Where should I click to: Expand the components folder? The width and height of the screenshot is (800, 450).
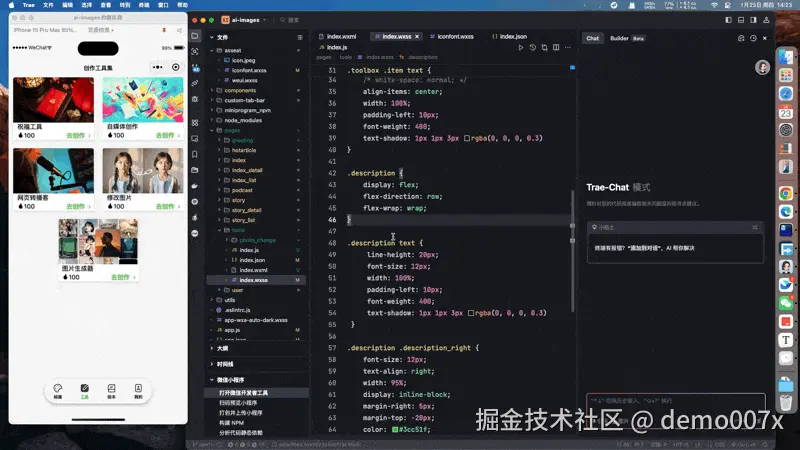[212, 90]
